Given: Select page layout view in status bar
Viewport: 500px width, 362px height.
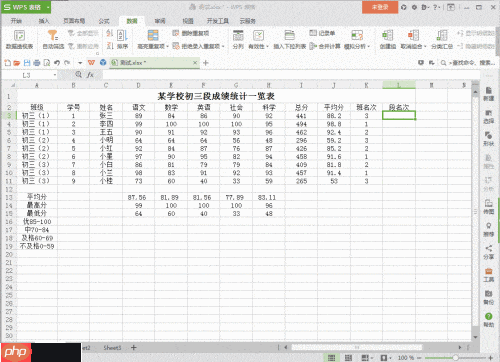Looking at the screenshot, I should click(x=348, y=358).
